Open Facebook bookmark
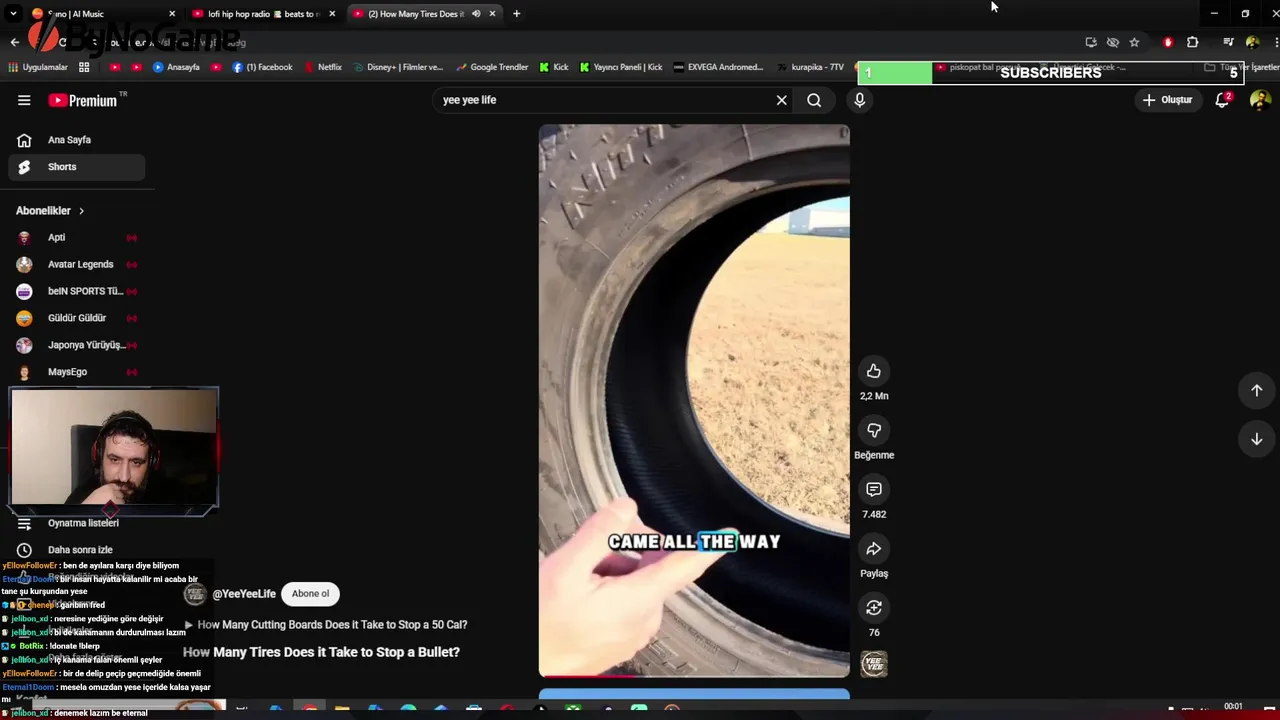The image size is (1280, 720). coord(262,67)
